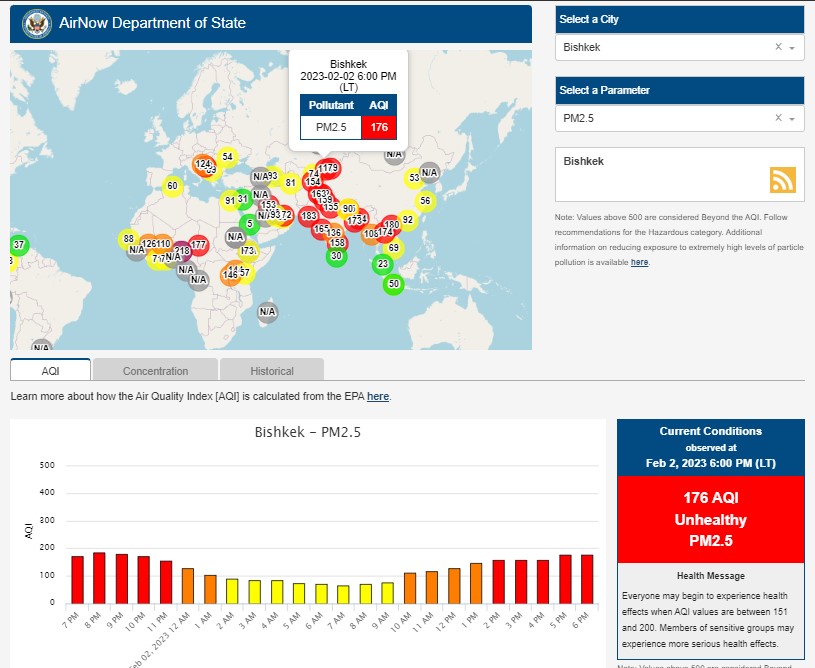Open the Select a City dropdown arrow
815x668 pixels.
(792, 48)
